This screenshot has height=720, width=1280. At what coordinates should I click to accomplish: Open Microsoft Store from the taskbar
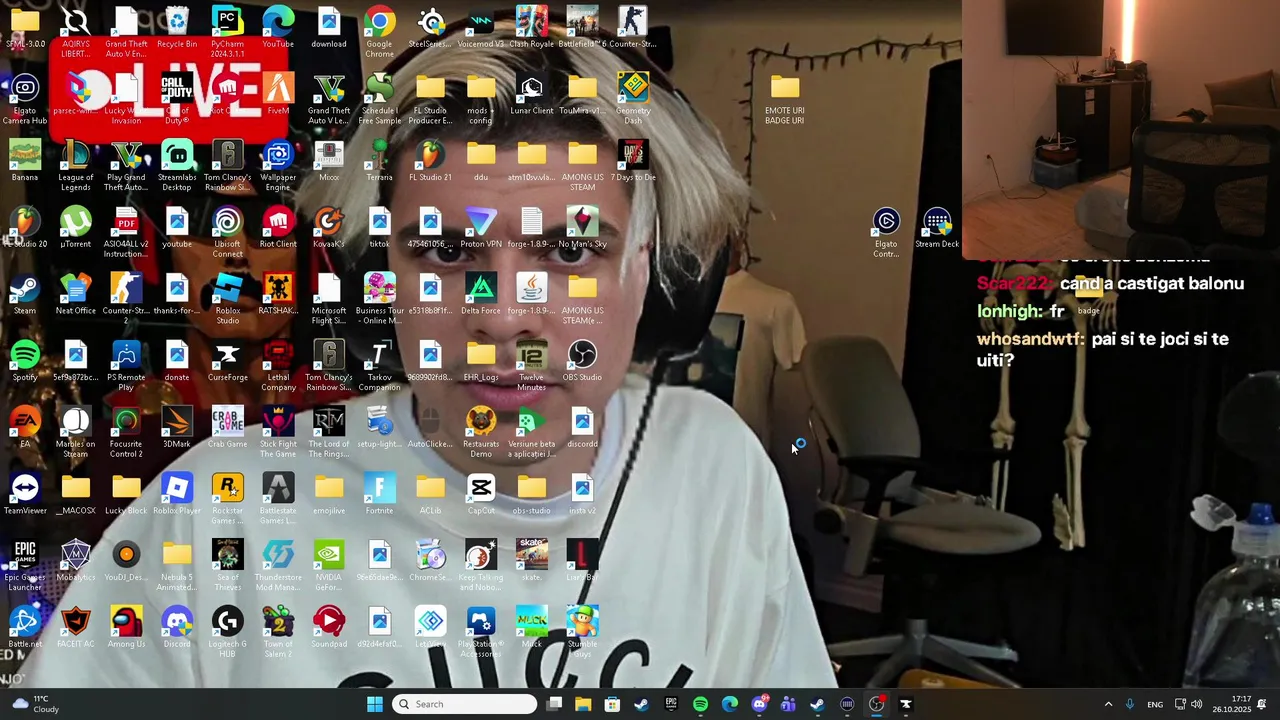coord(612,704)
